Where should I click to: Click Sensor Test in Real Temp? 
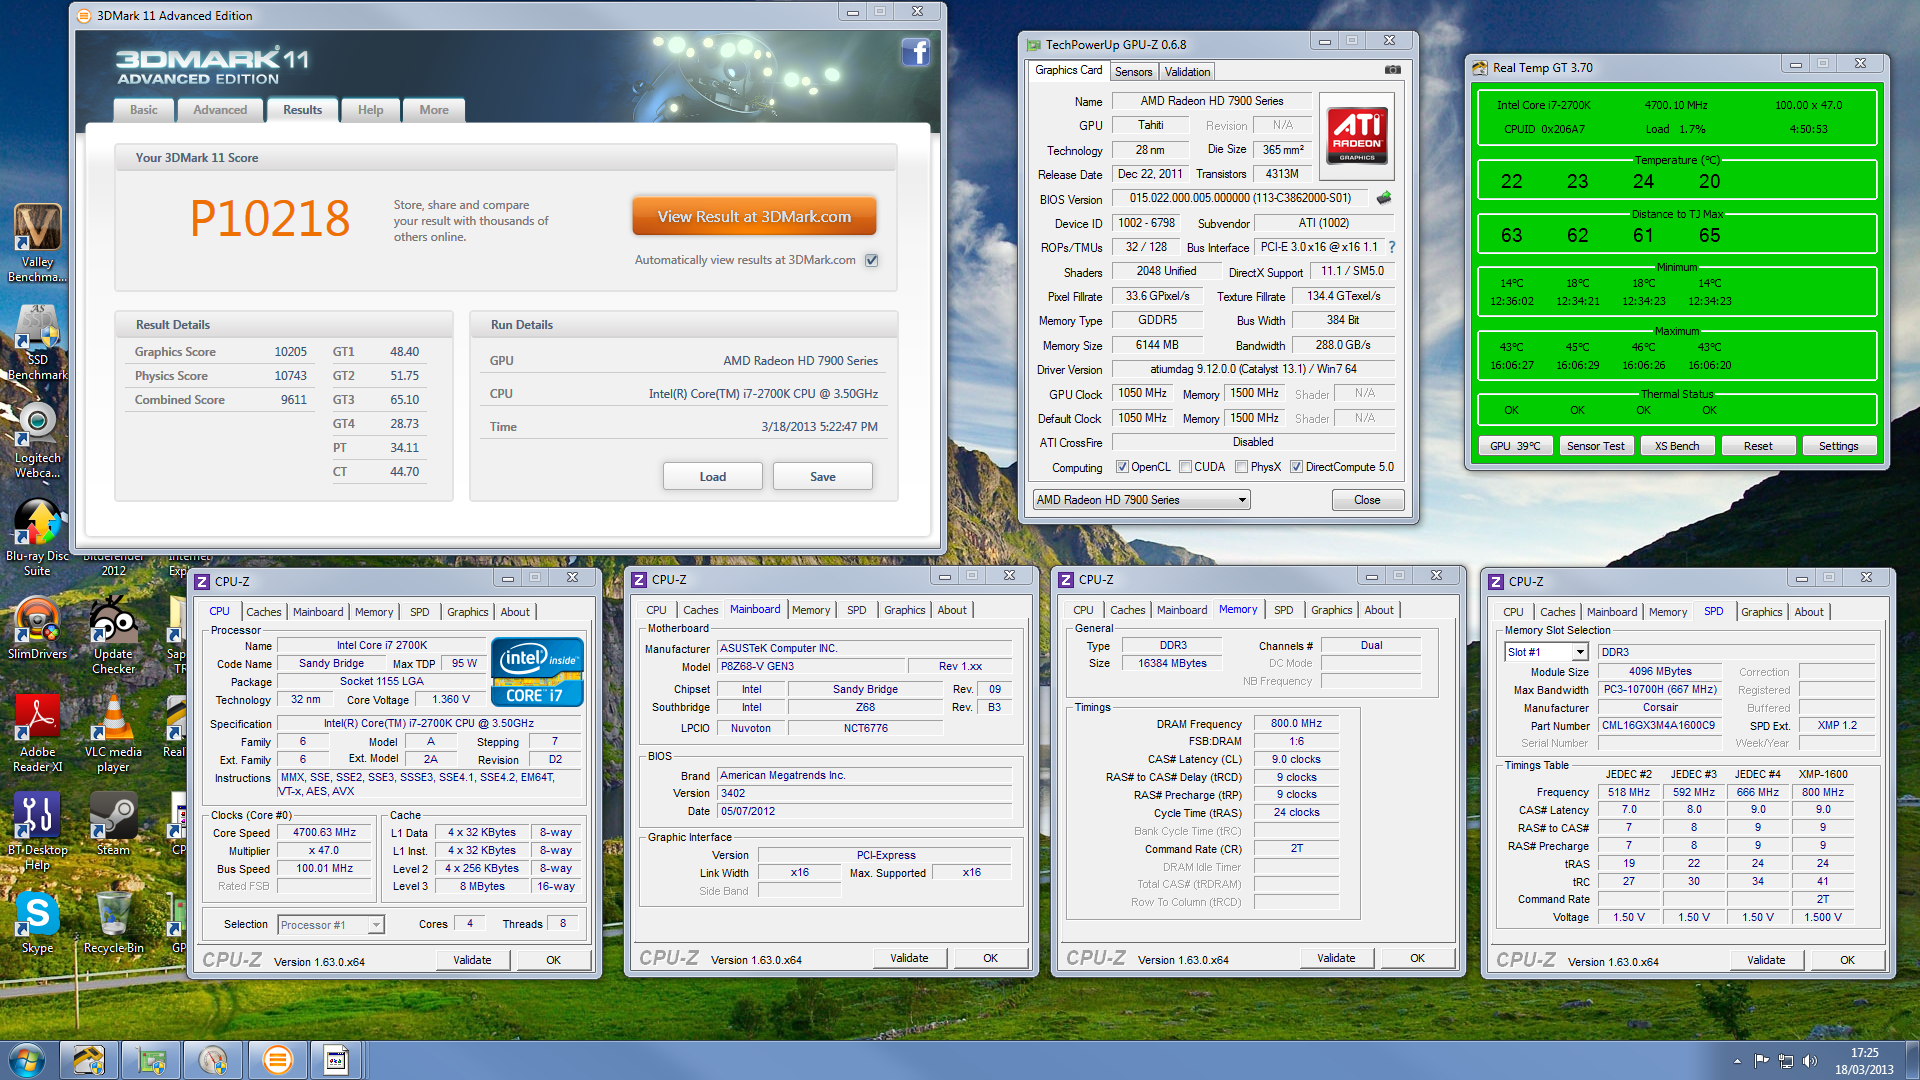pyautogui.click(x=1596, y=446)
